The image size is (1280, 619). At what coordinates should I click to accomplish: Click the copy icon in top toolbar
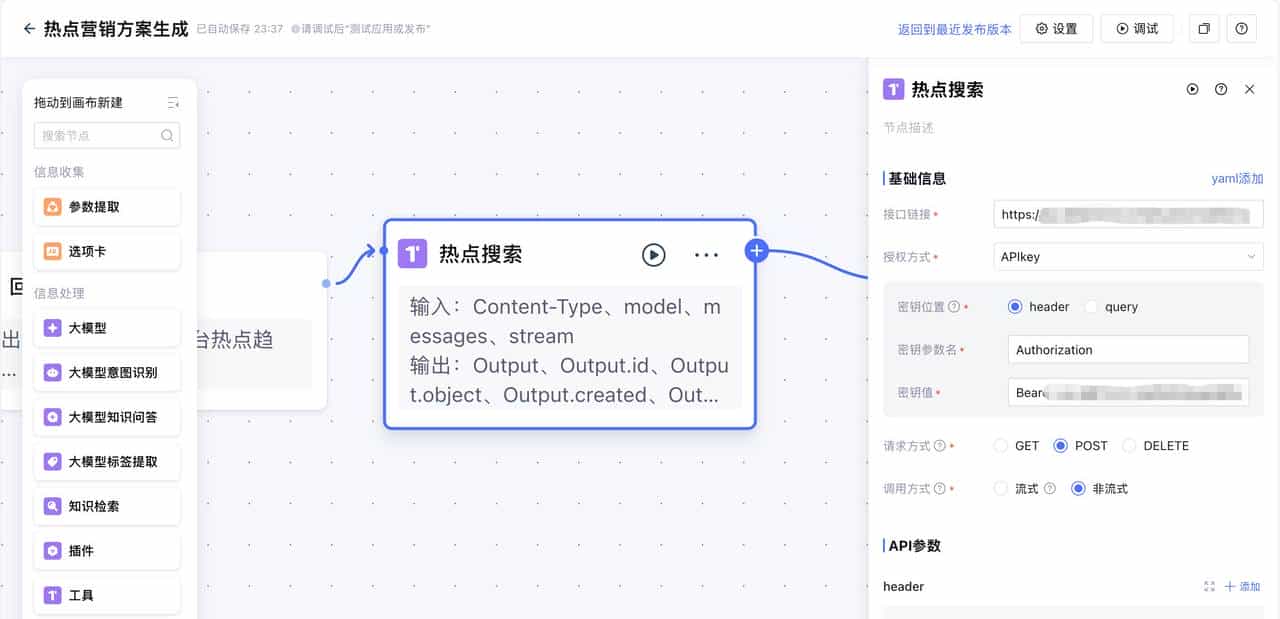tap(1204, 29)
